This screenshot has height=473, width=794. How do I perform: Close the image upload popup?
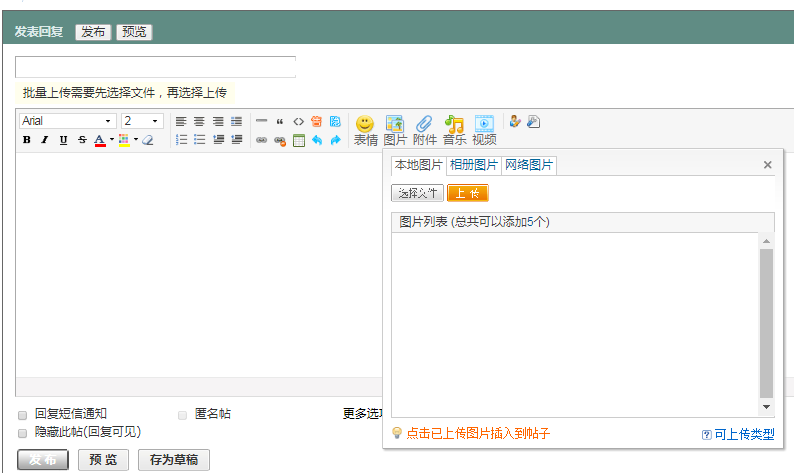[768, 165]
